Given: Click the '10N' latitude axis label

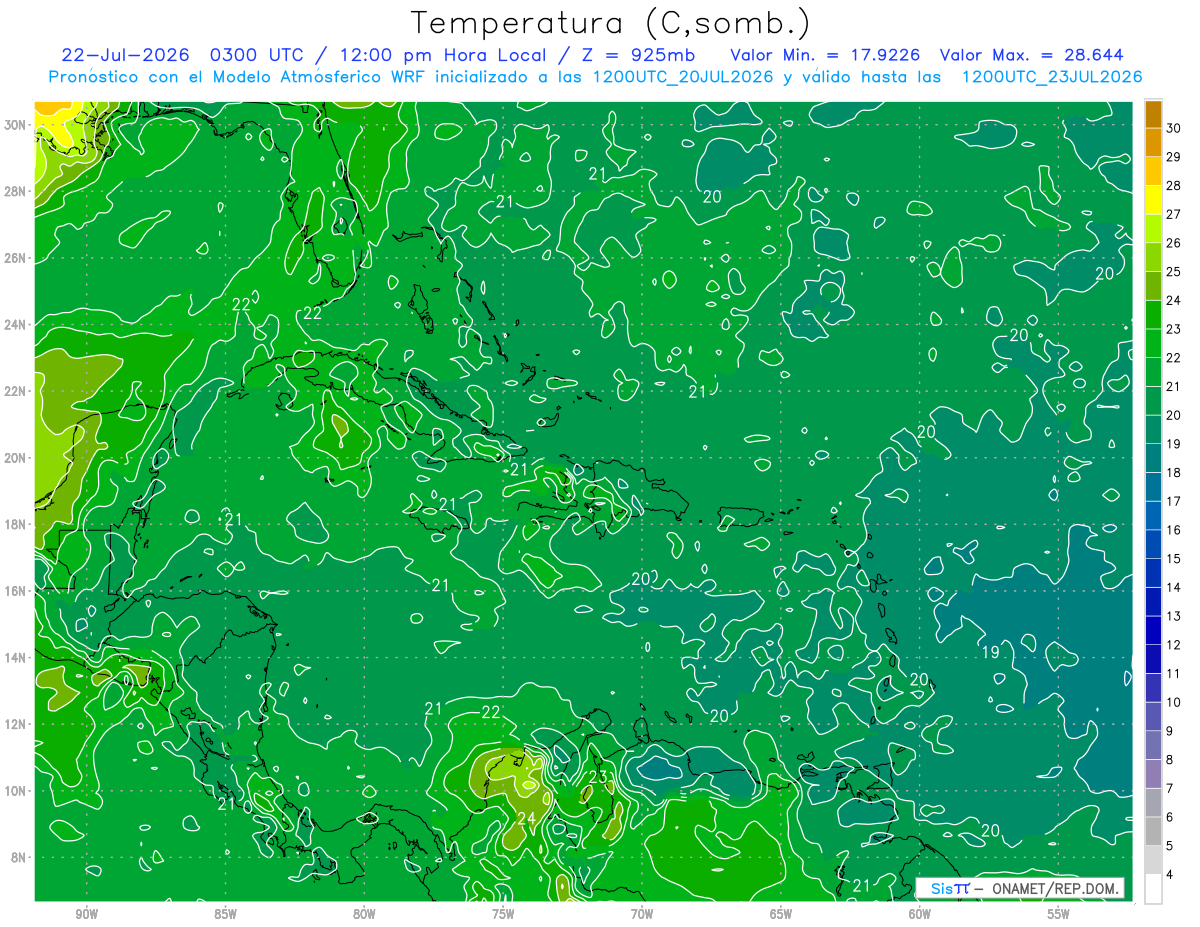Looking at the screenshot, I should pyautogui.click(x=17, y=791).
